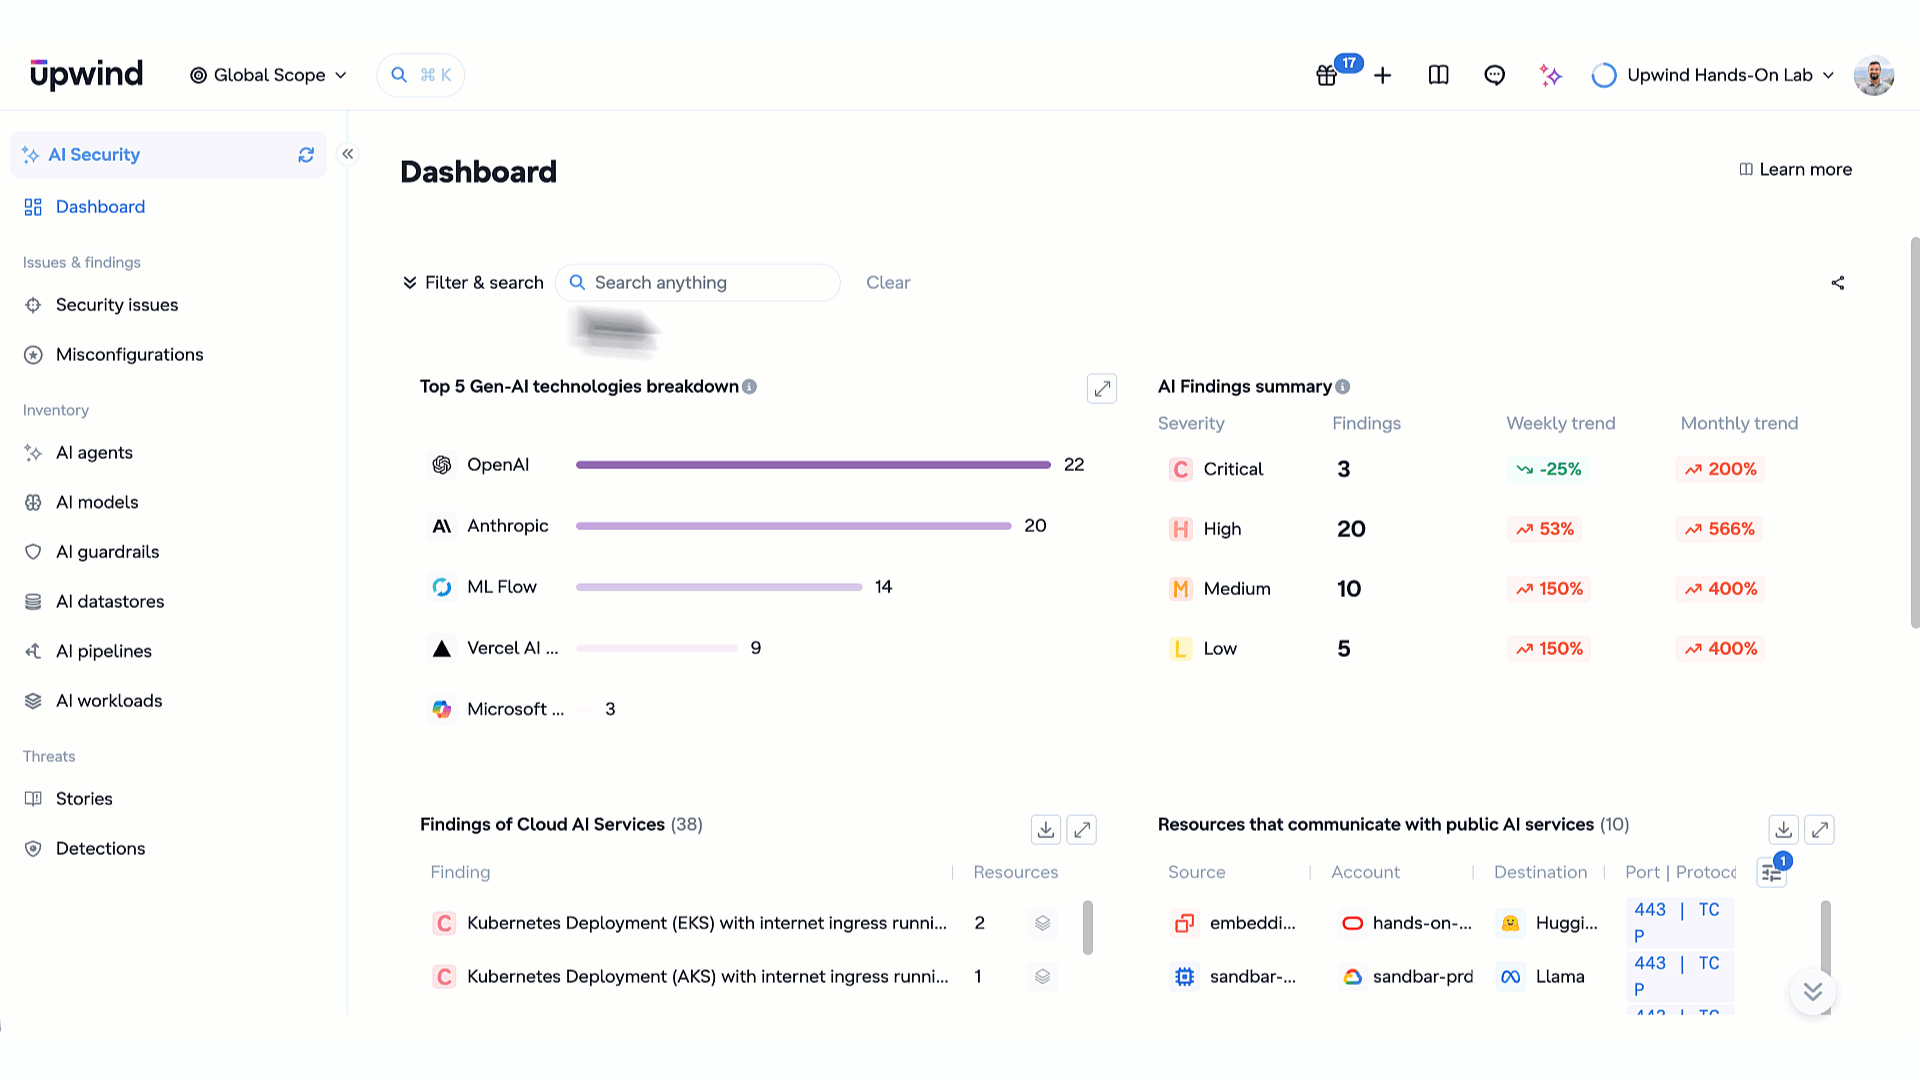Open the Upwind Hands-On Lab organization dropdown
This screenshot has width=1920, height=1080.
(x=1714, y=75)
